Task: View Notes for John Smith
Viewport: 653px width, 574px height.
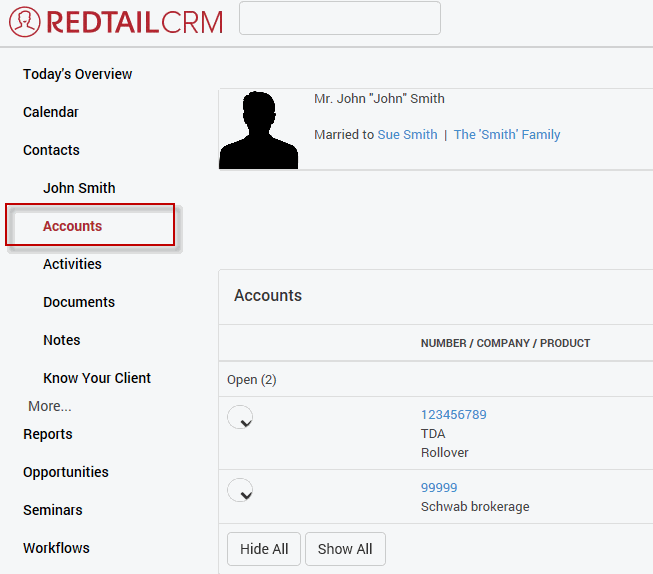Action: (61, 340)
